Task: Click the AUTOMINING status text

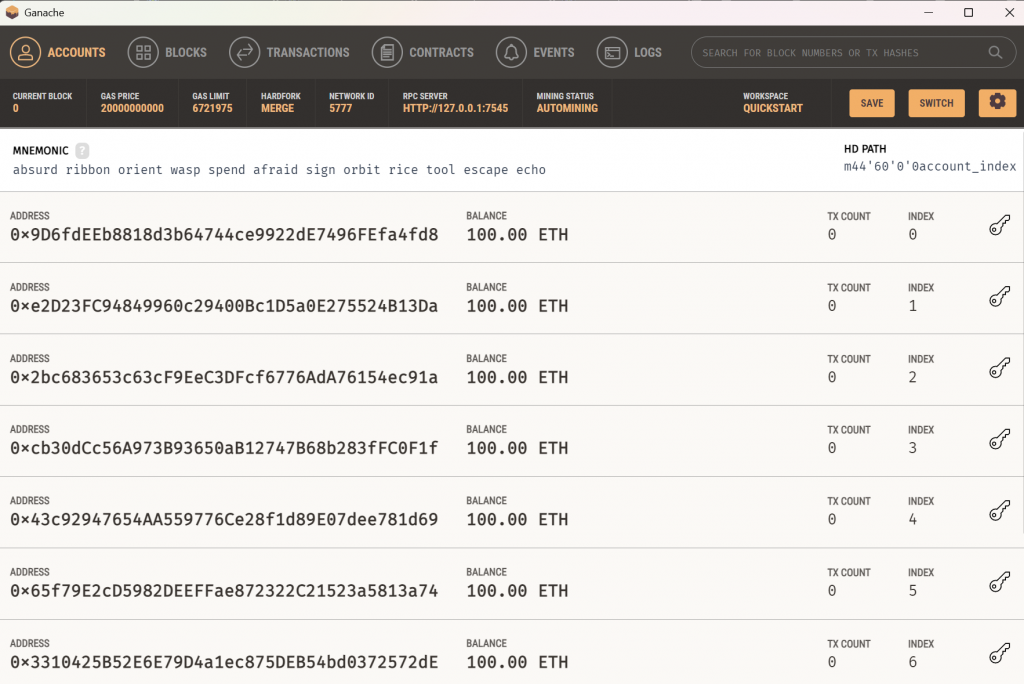Action: 567,108
